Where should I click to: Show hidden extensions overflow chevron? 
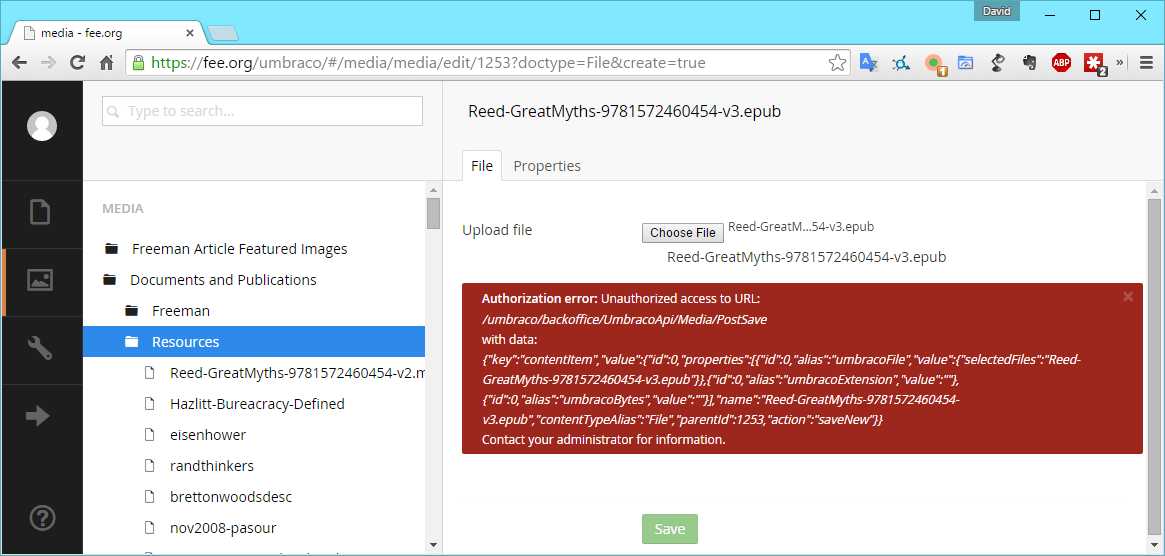click(1120, 62)
